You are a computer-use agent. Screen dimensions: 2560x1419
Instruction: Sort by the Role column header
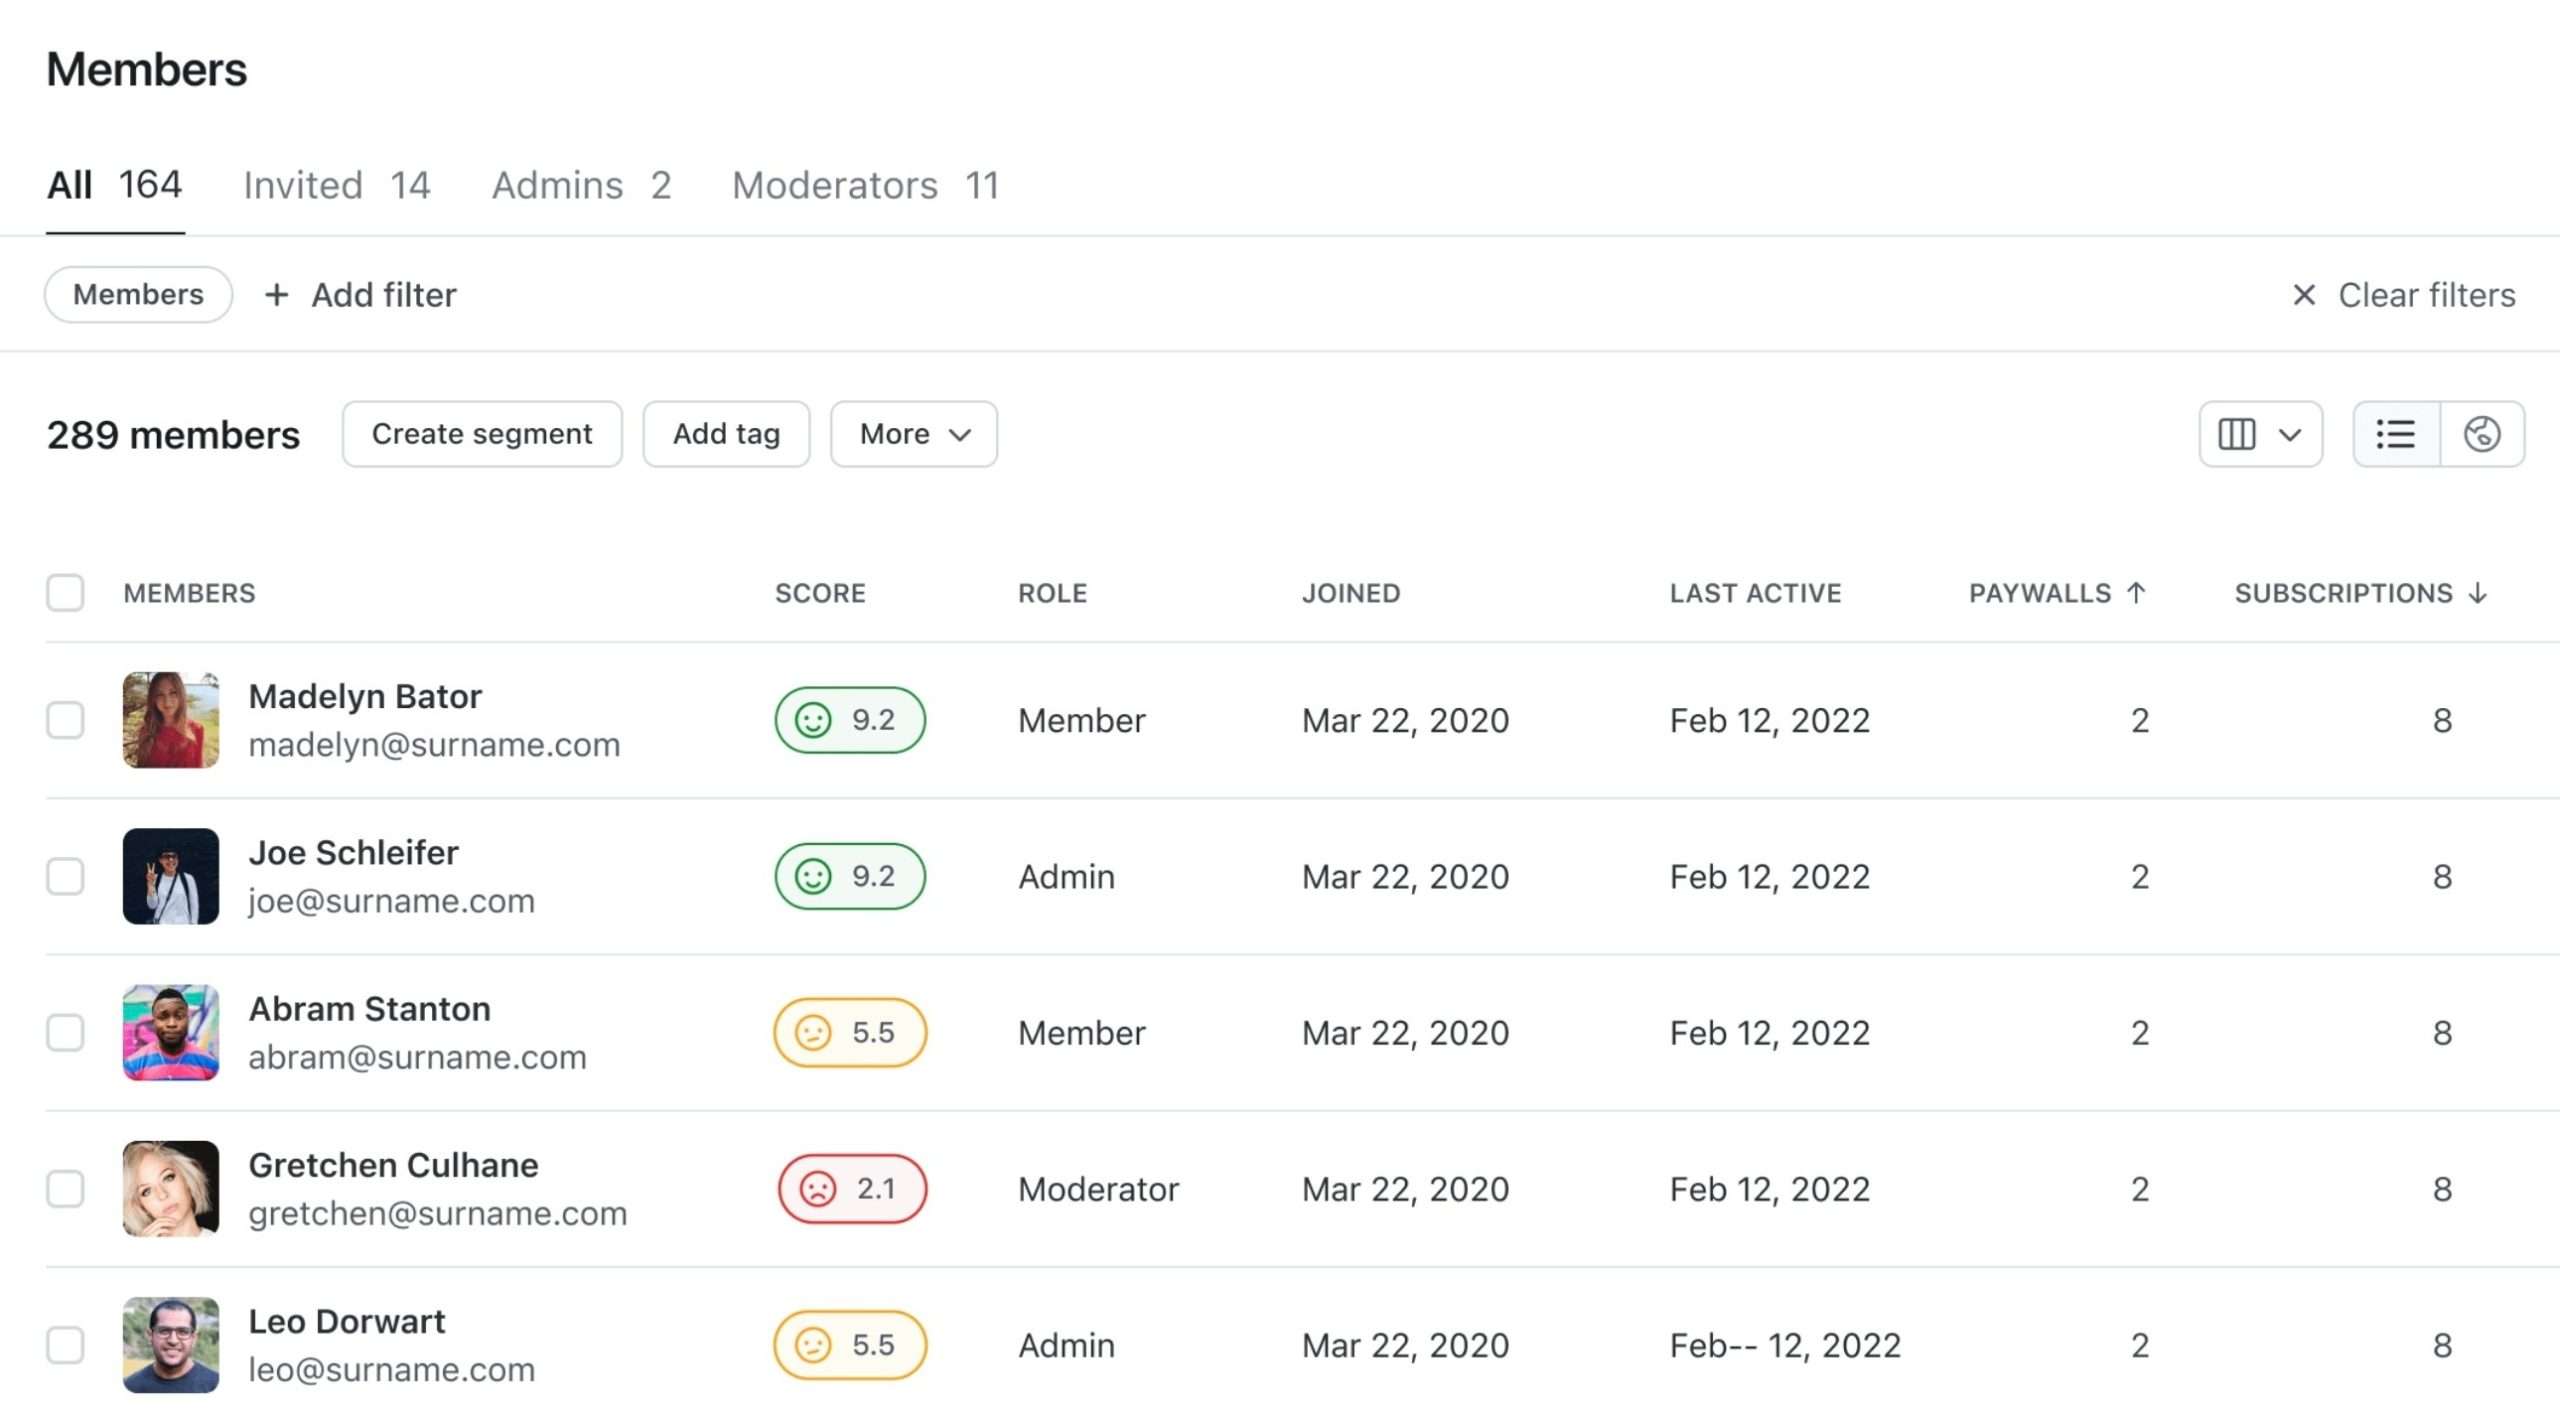1052,593
